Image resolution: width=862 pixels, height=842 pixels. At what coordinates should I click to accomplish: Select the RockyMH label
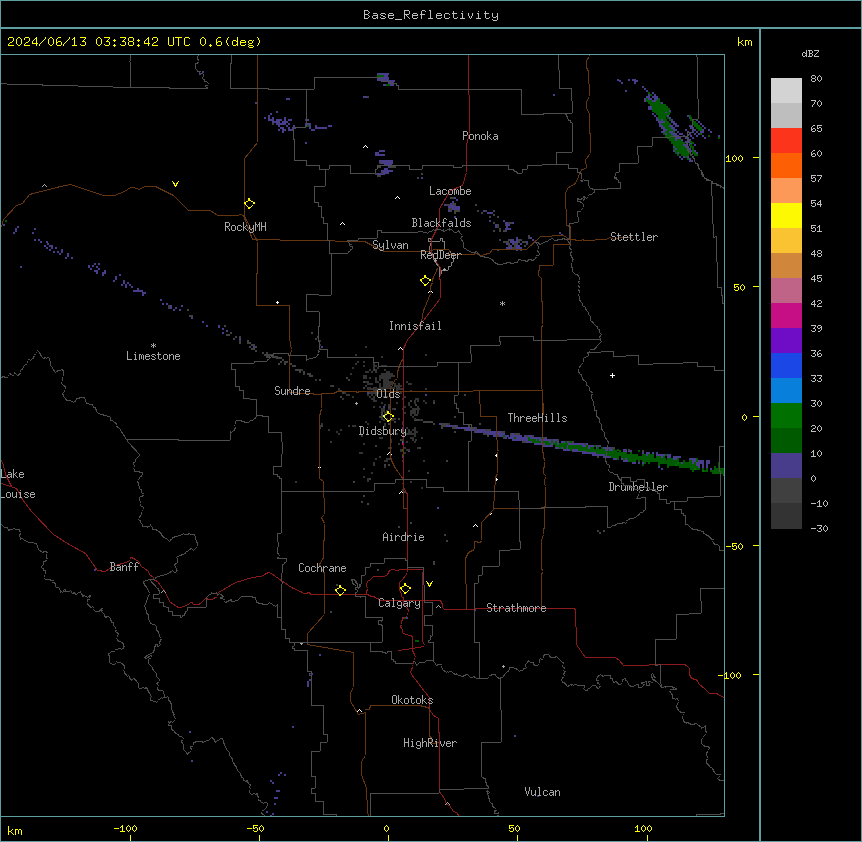pyautogui.click(x=245, y=227)
